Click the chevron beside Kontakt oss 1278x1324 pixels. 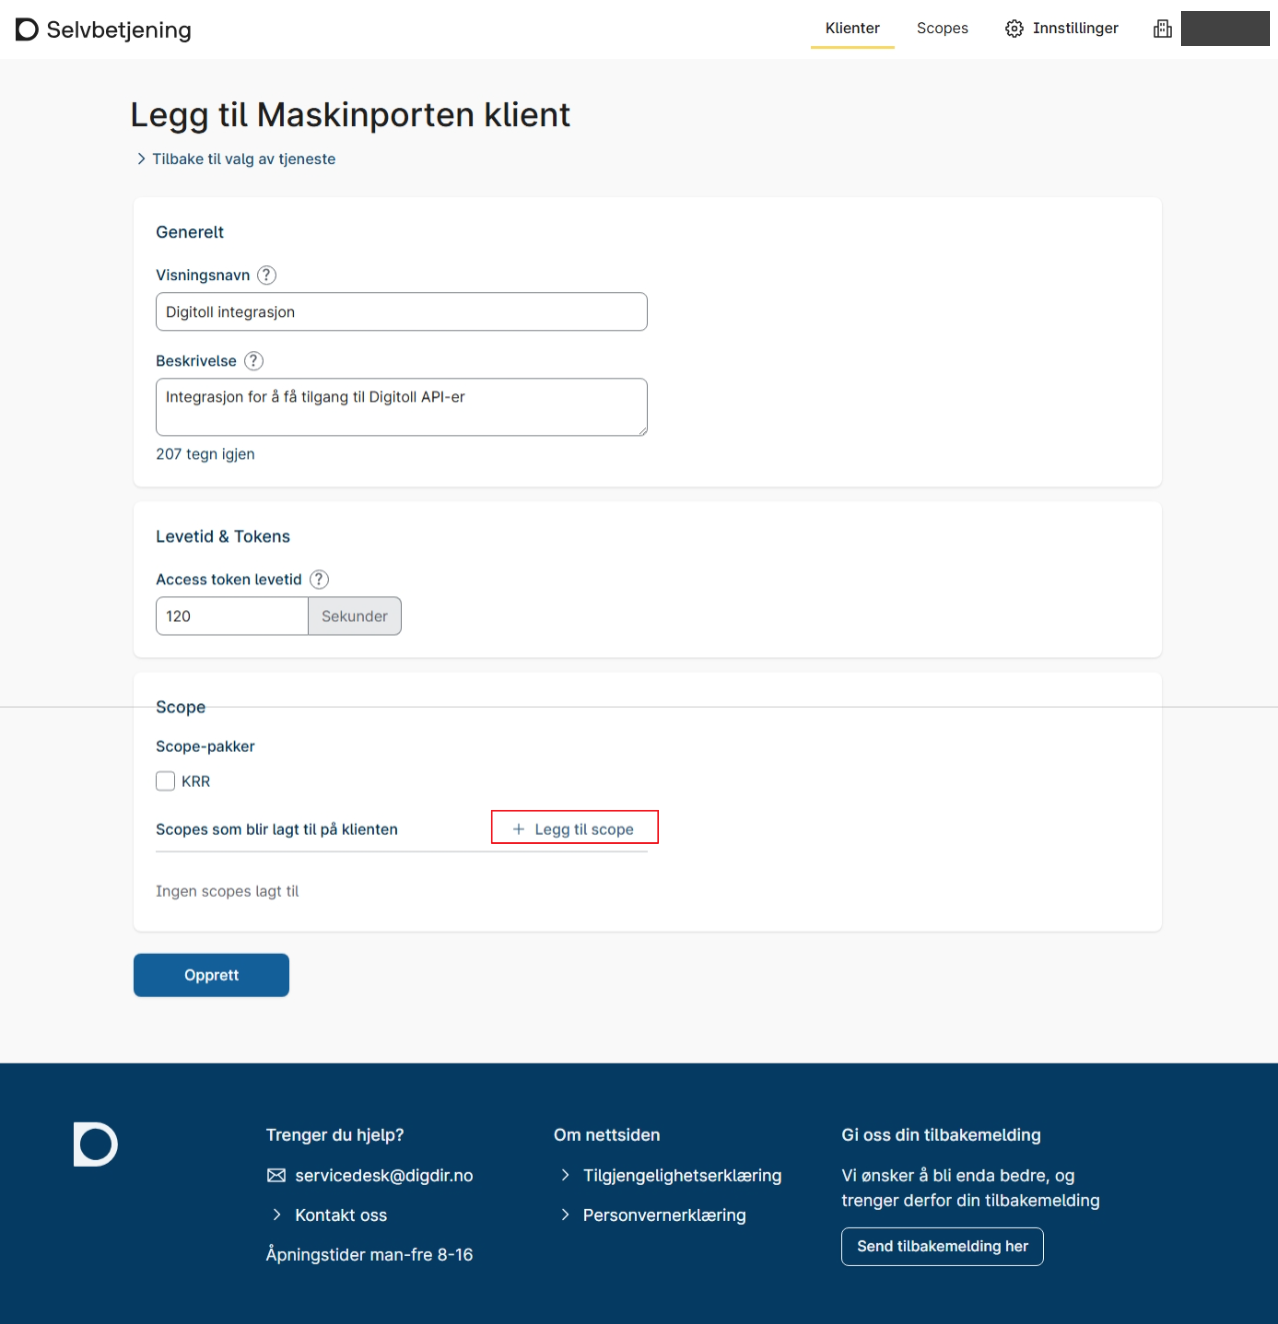[x=277, y=1215]
